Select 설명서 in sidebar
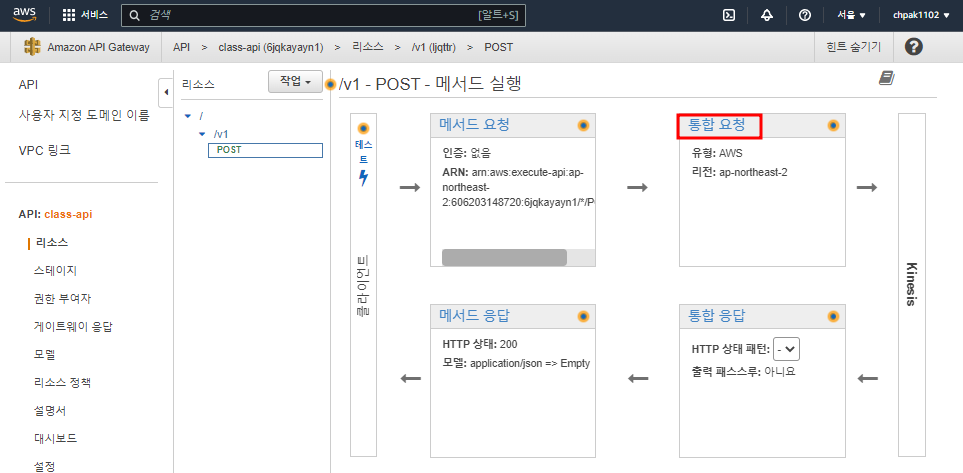Viewport: 963px width, 473px height. [x=50, y=410]
